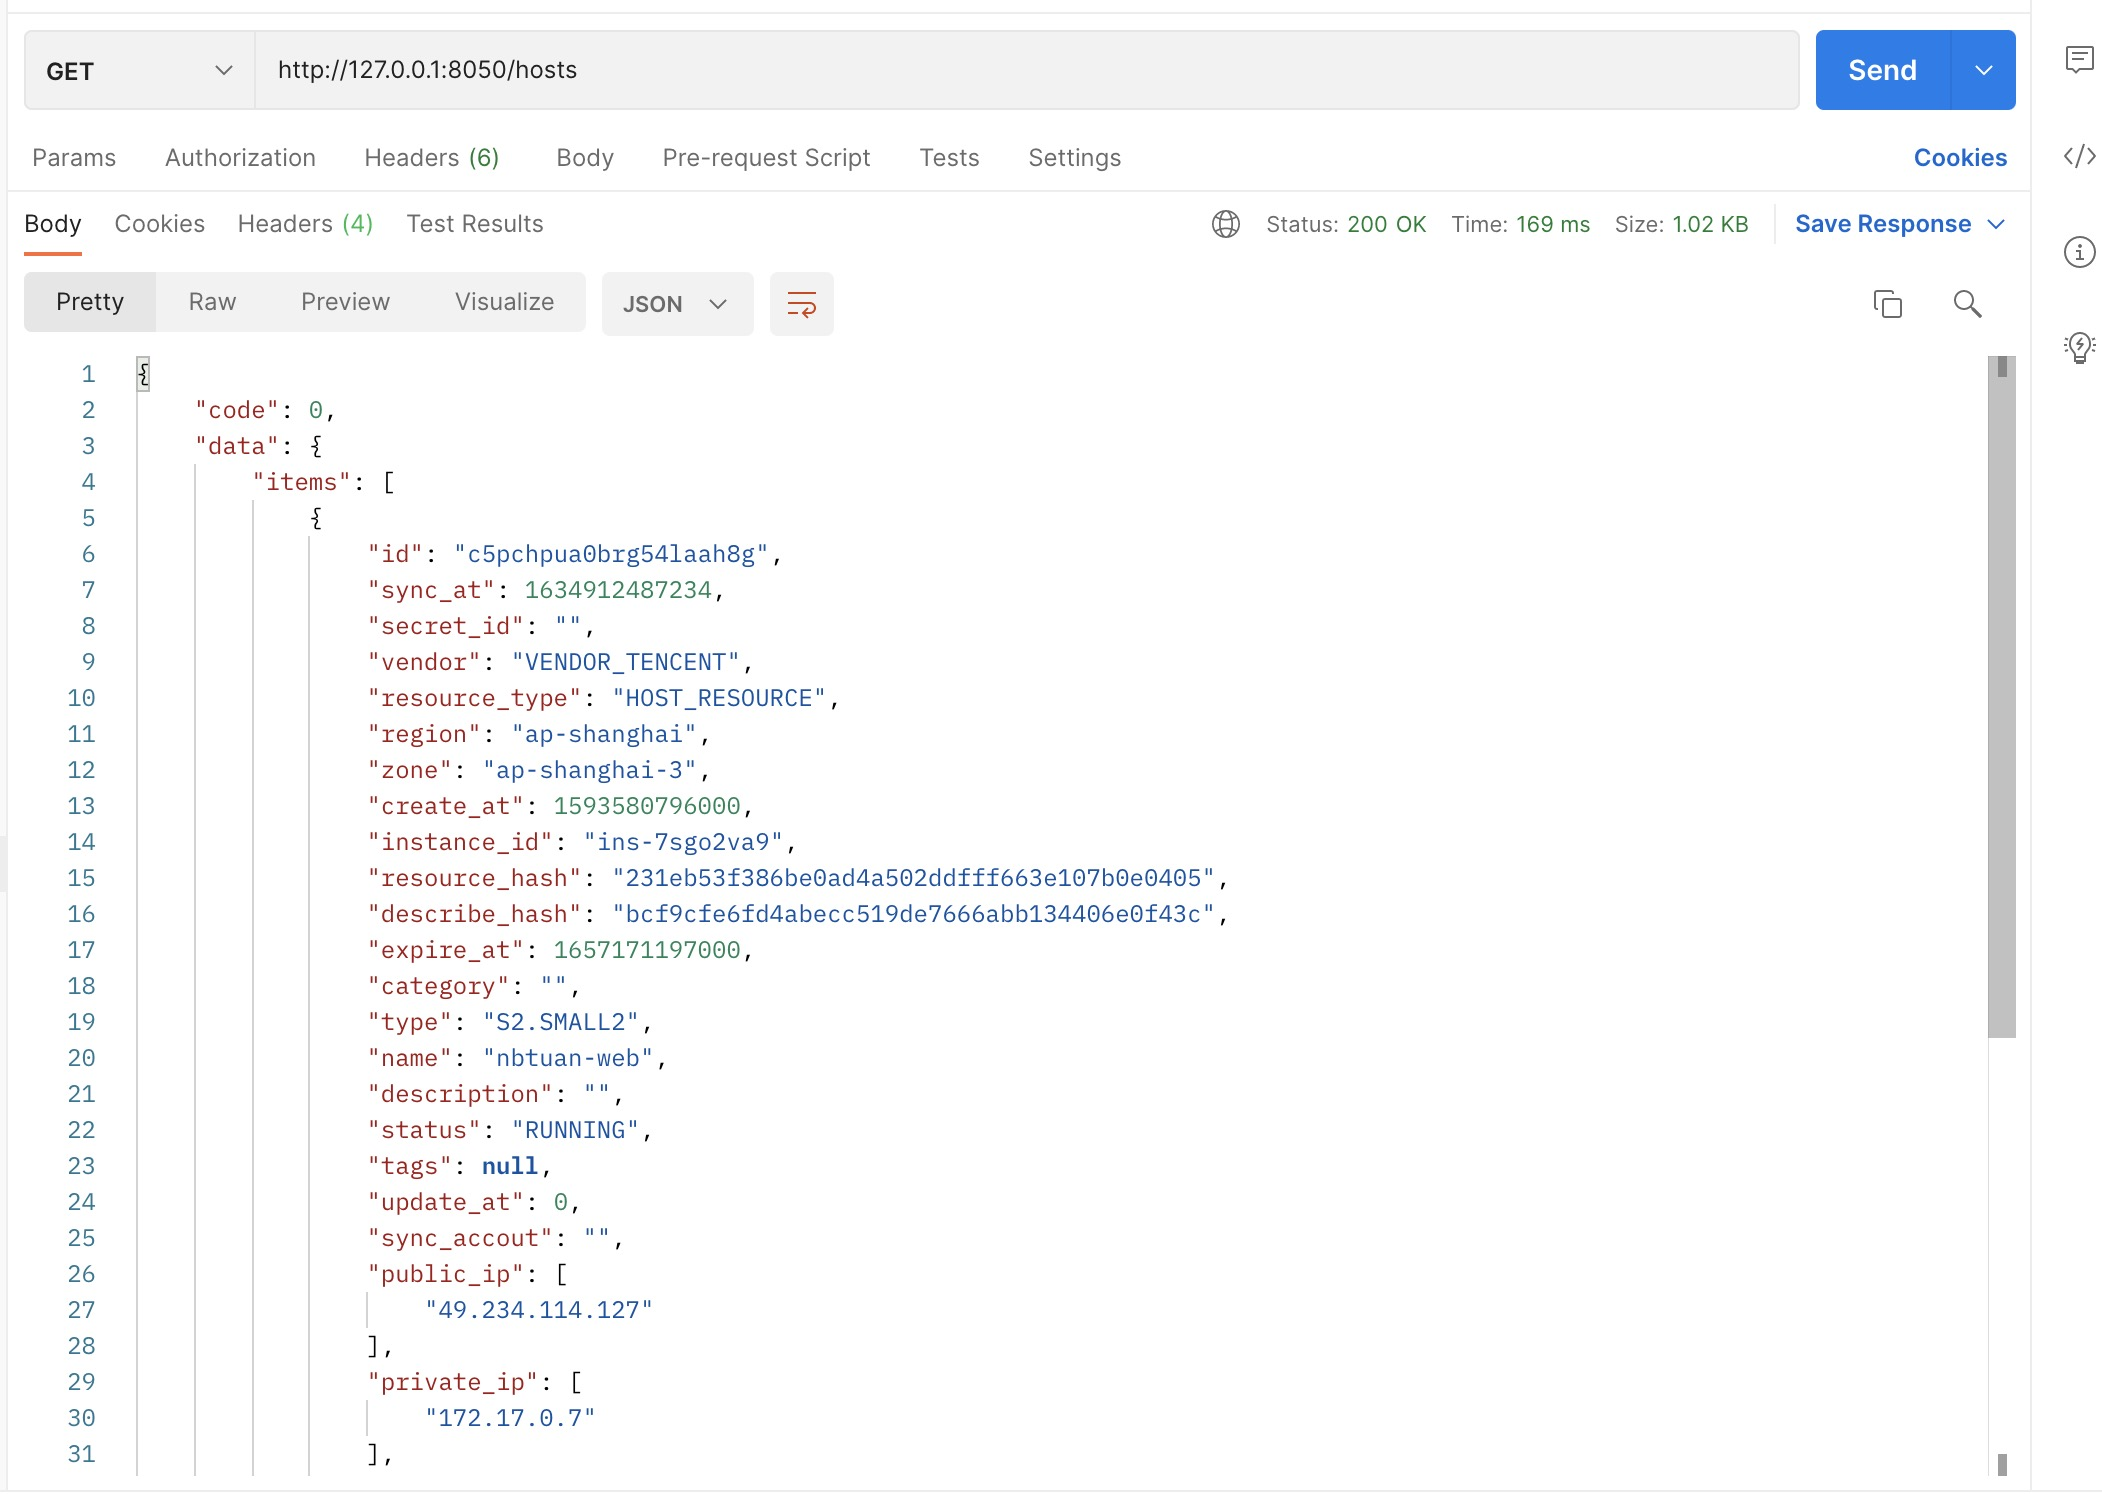
Task: Toggle the line wrap icon
Action: point(801,304)
